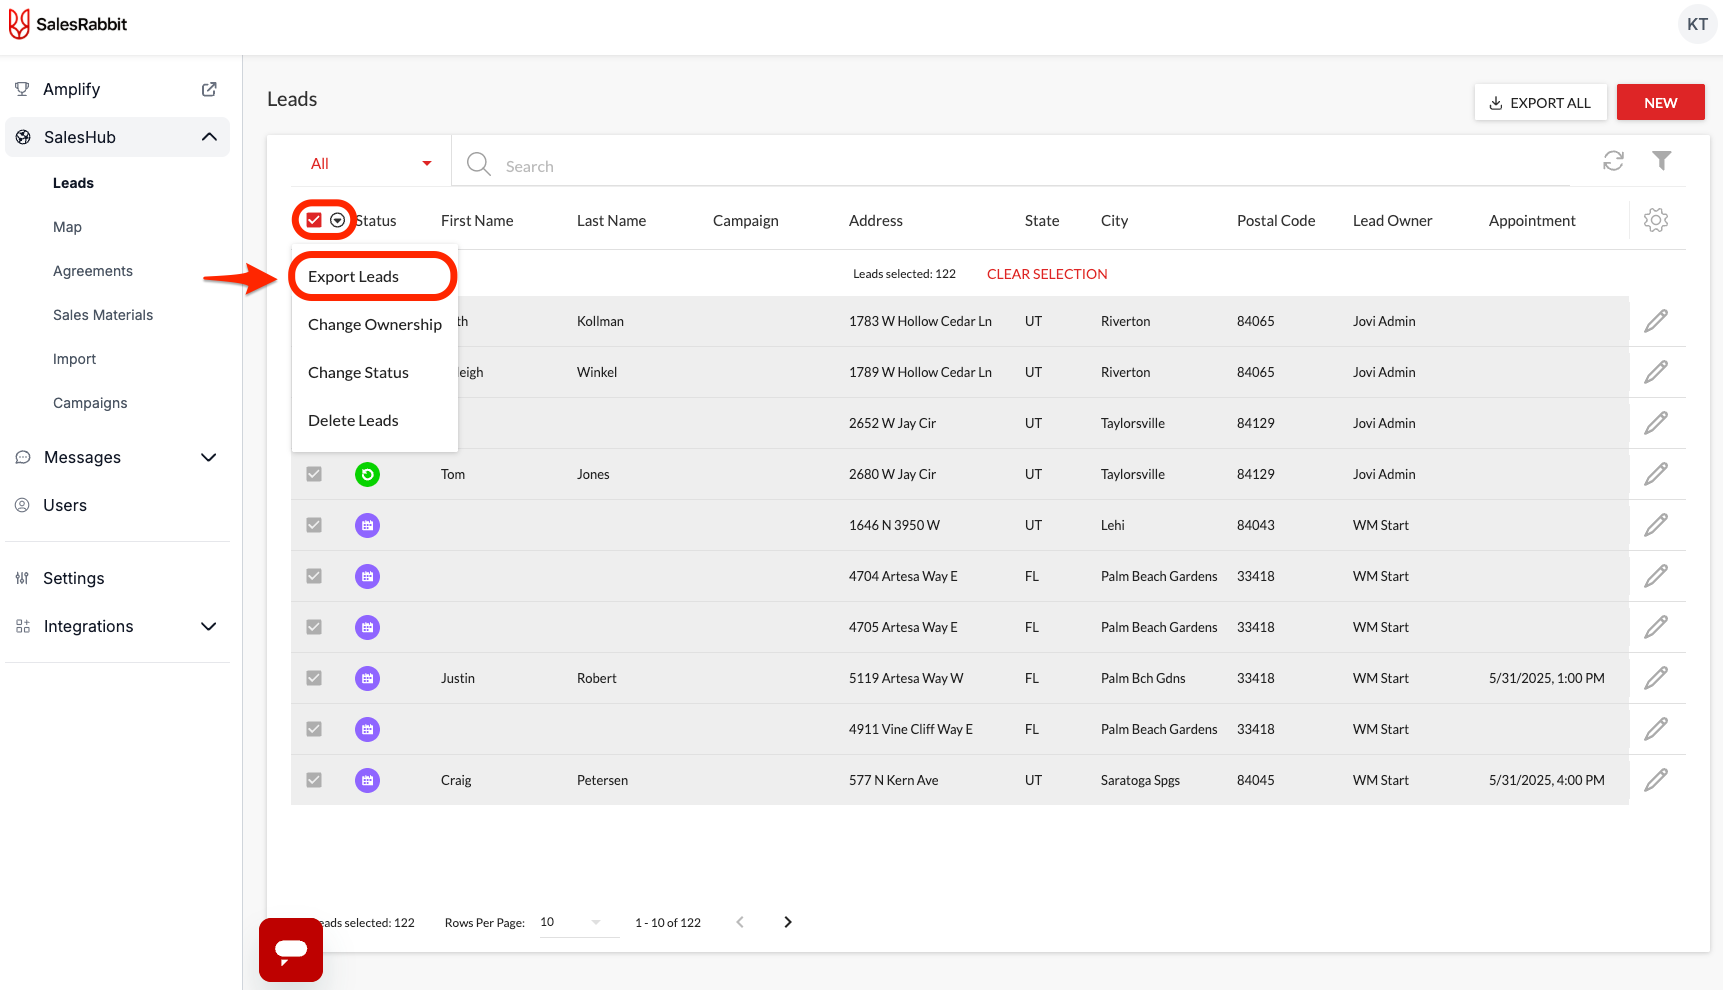Click the EXPORT ALL button
The height and width of the screenshot is (990, 1723).
click(1540, 102)
